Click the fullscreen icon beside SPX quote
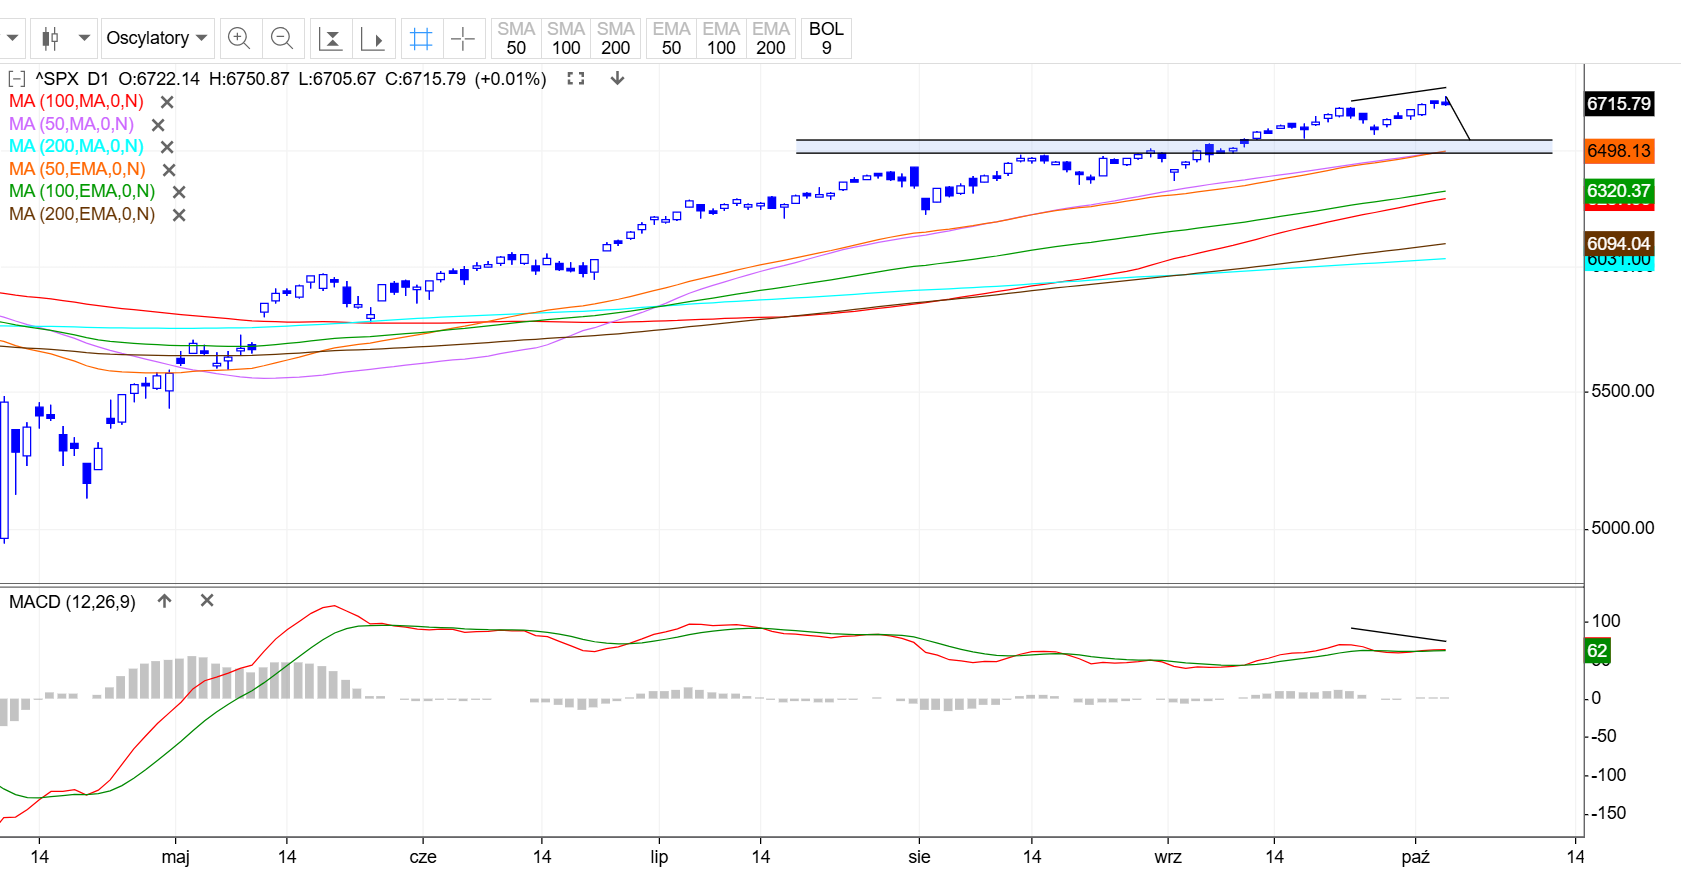 [x=575, y=78]
